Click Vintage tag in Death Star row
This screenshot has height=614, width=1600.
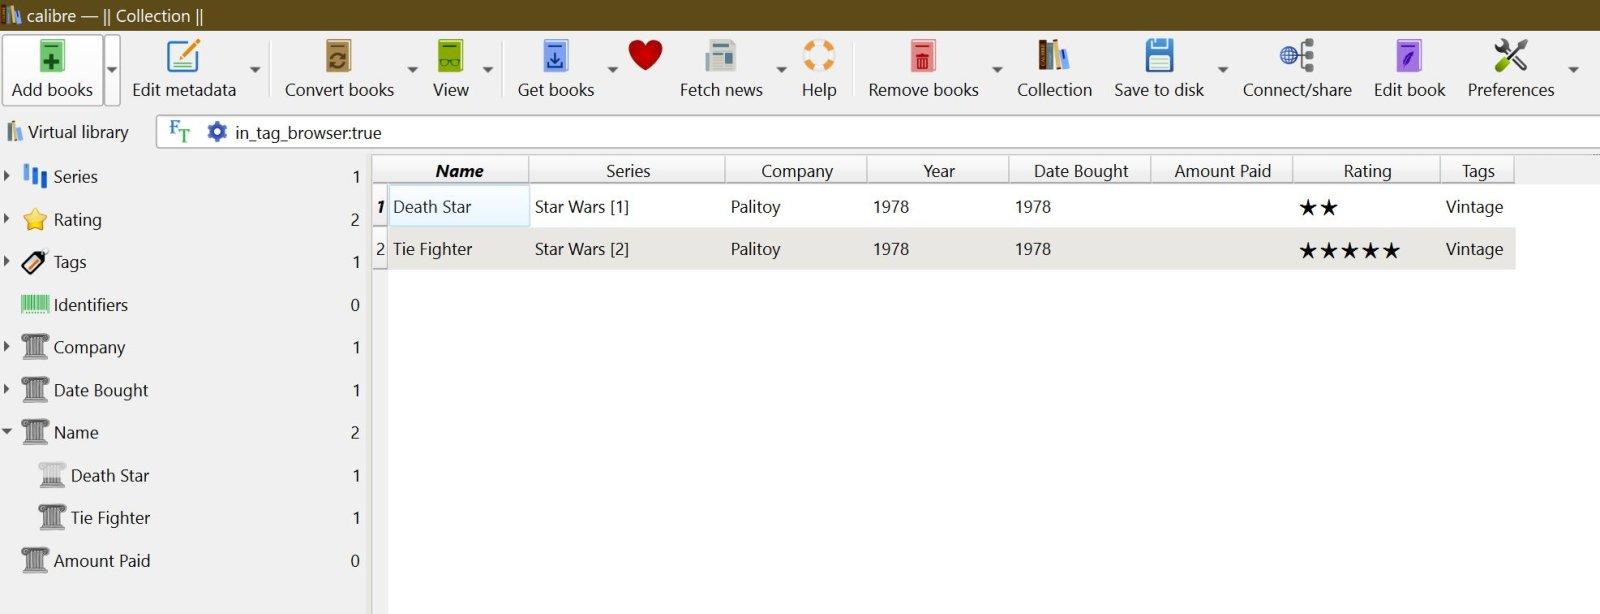pyautogui.click(x=1474, y=207)
